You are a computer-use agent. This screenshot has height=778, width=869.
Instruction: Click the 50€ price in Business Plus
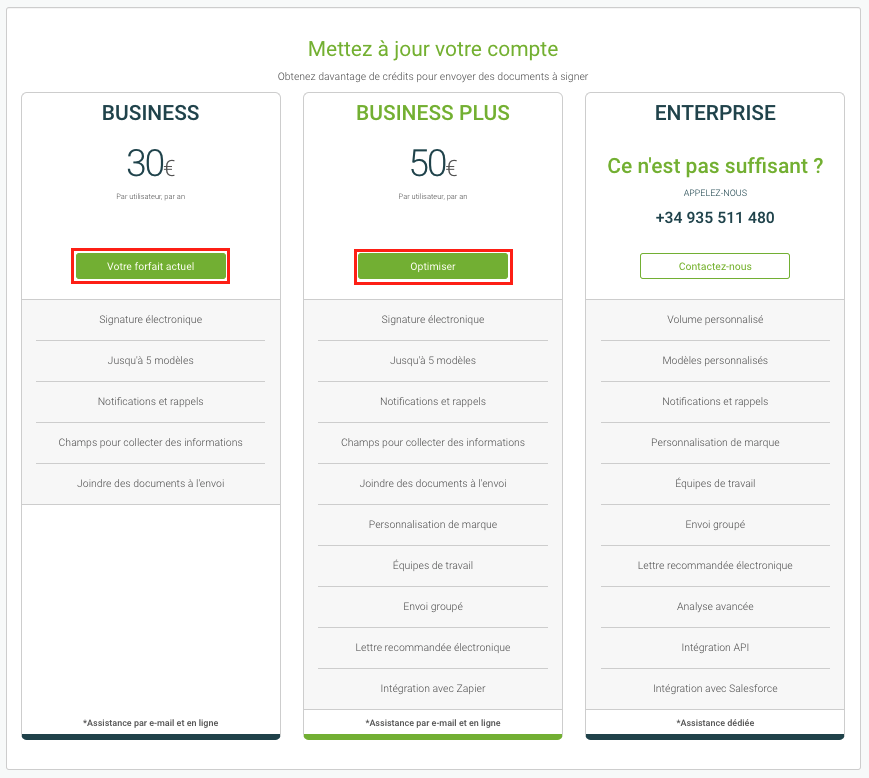click(433, 163)
